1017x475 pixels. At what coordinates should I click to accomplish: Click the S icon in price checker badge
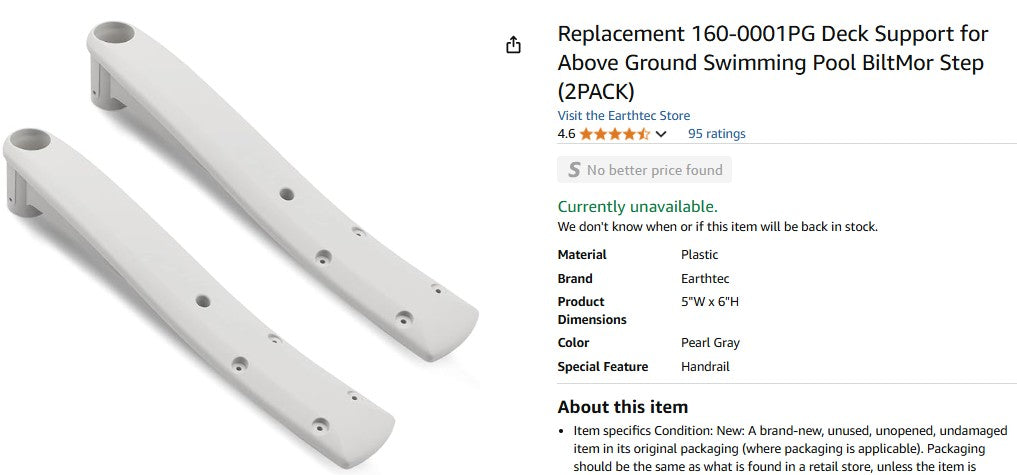[x=574, y=170]
